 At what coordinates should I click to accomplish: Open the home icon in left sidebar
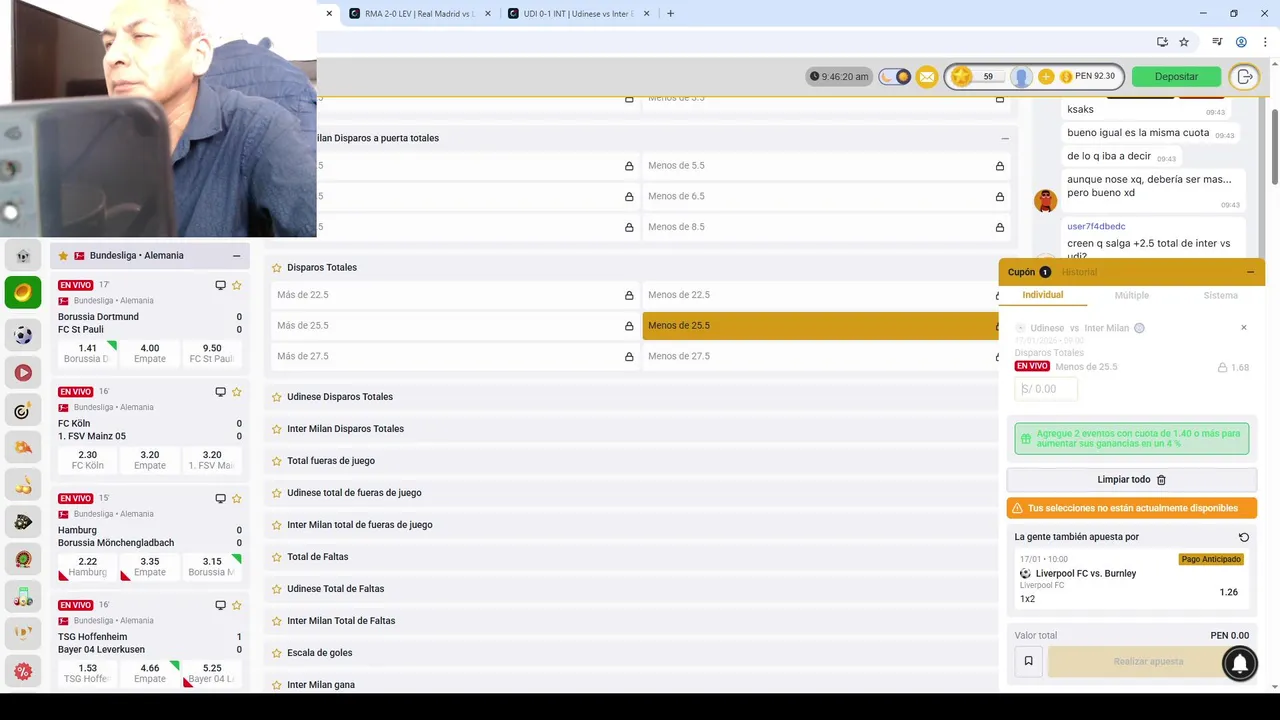pyautogui.click(x=23, y=255)
